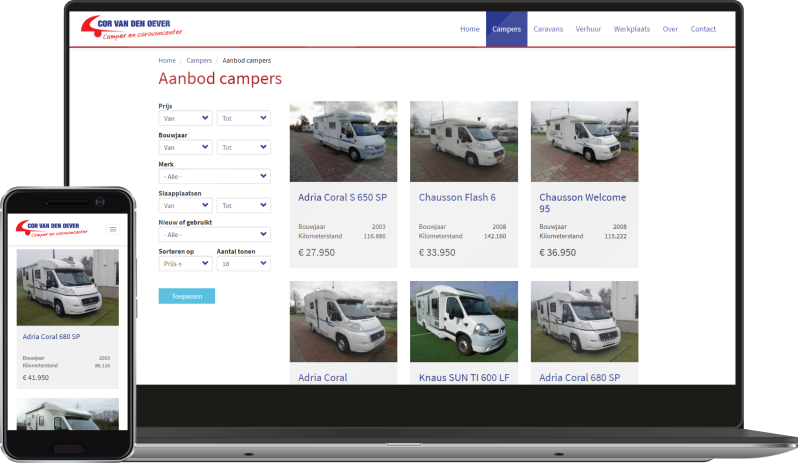The height and width of the screenshot is (463, 798).
Task: Open Werkplaats navigation item
Action: (632, 29)
